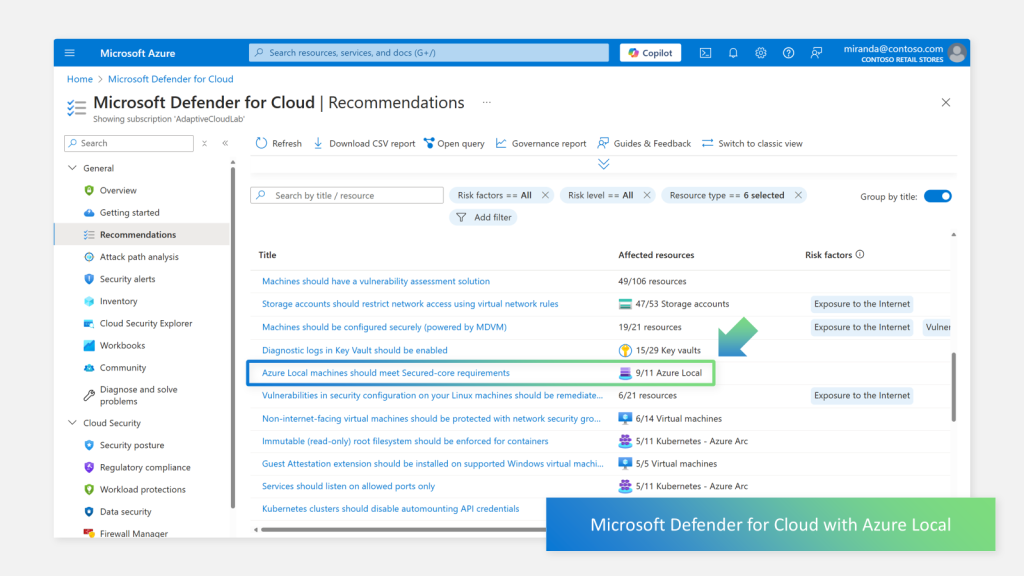Open the miranda@contoso.com account avatar
This screenshot has height=576, width=1024.
957,53
